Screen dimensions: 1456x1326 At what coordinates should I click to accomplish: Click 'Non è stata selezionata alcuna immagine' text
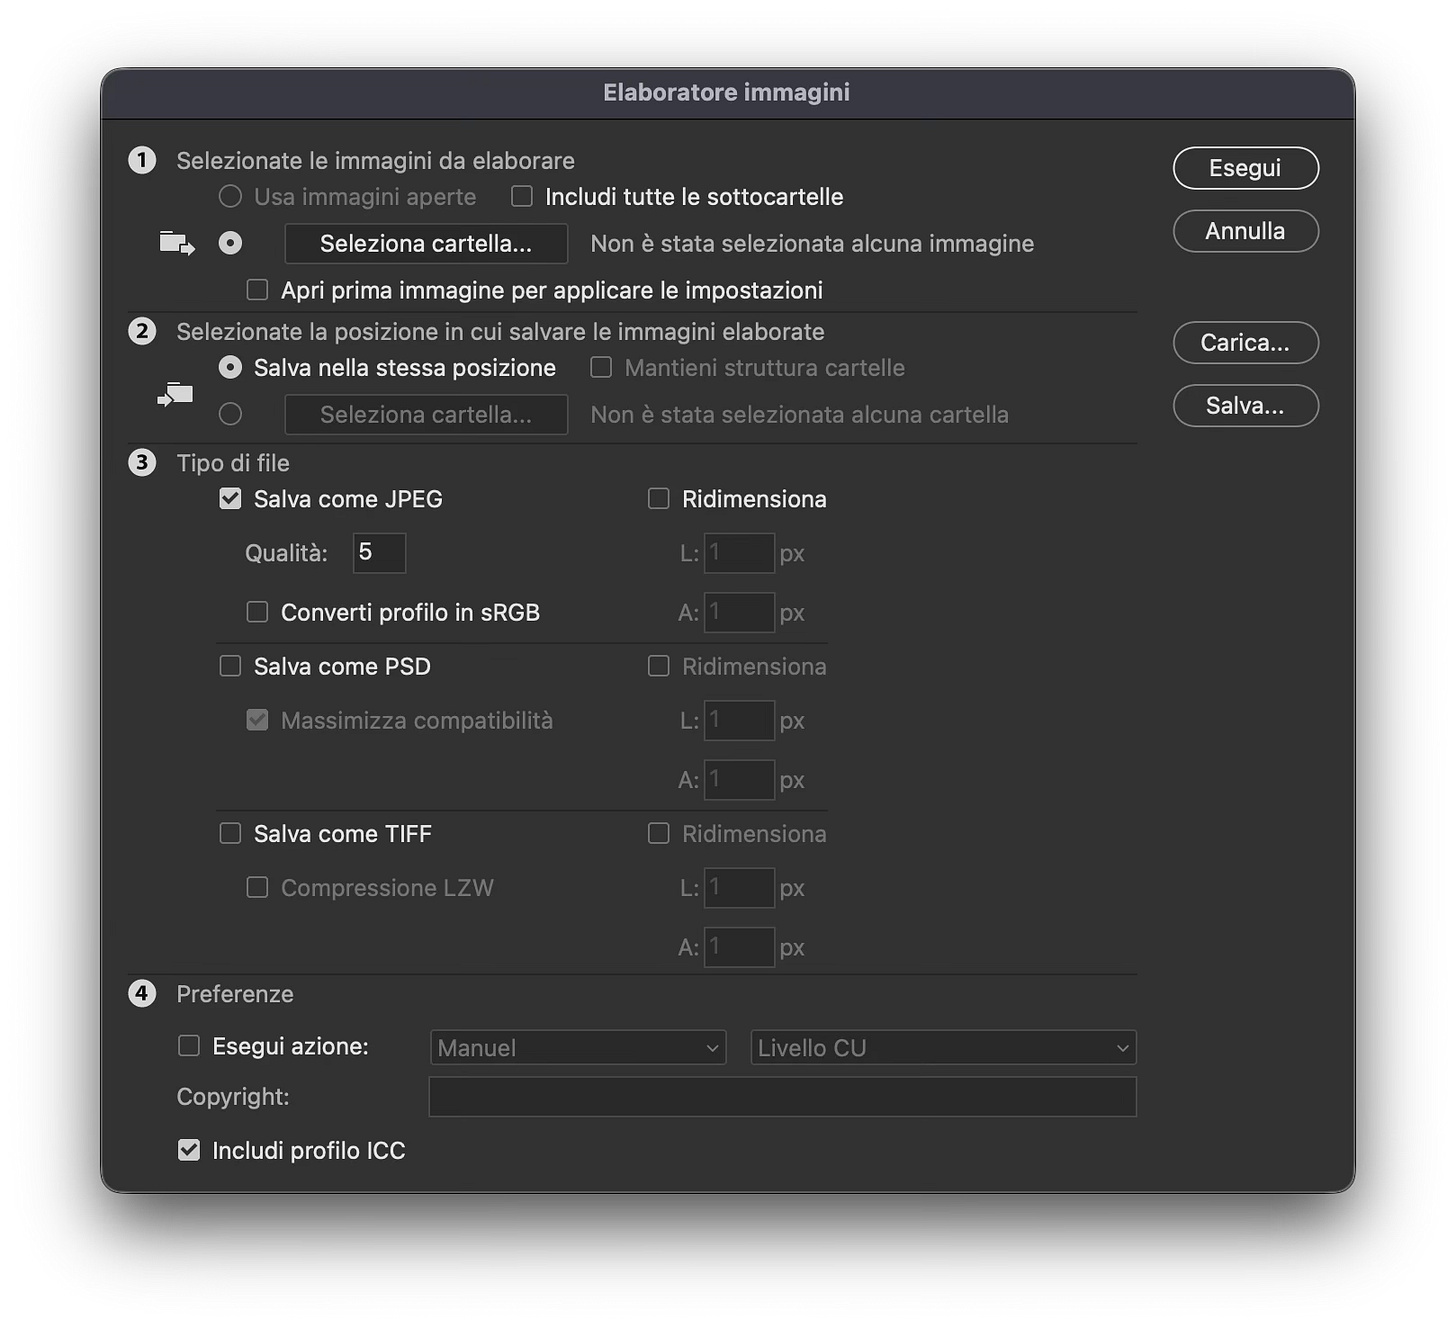tap(812, 244)
